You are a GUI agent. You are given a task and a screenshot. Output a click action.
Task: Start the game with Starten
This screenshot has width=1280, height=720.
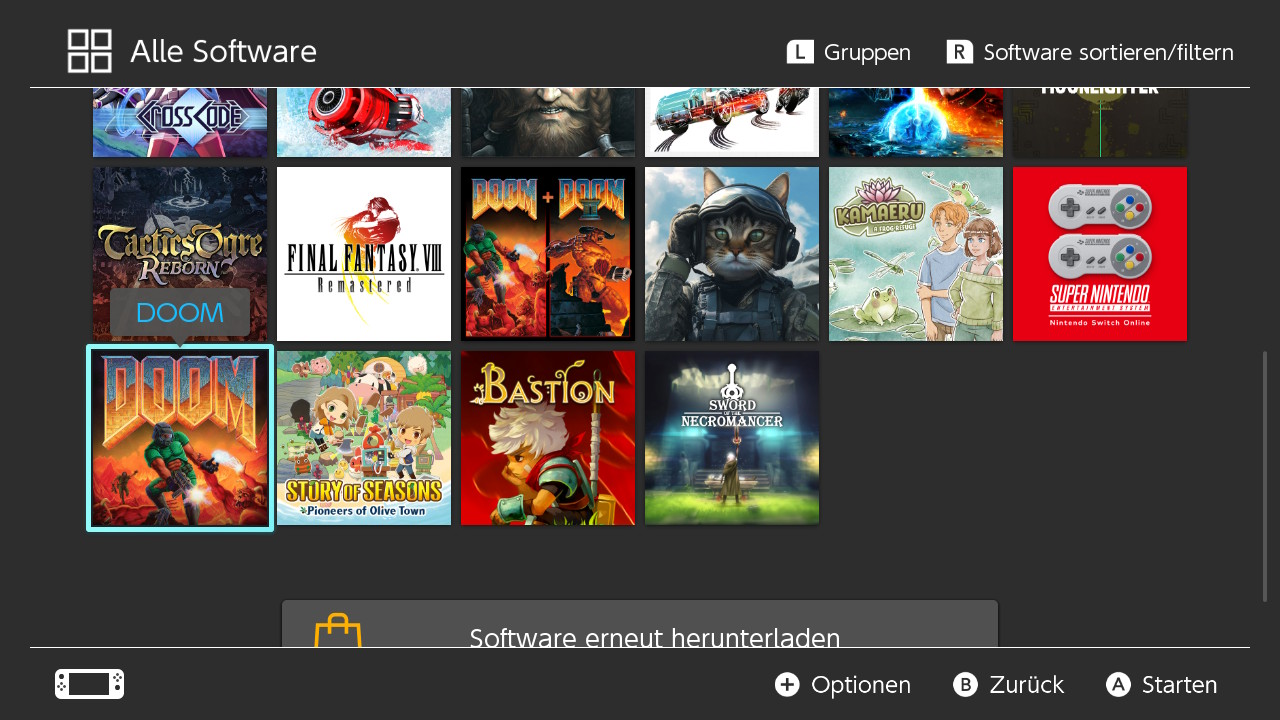pos(1162,684)
